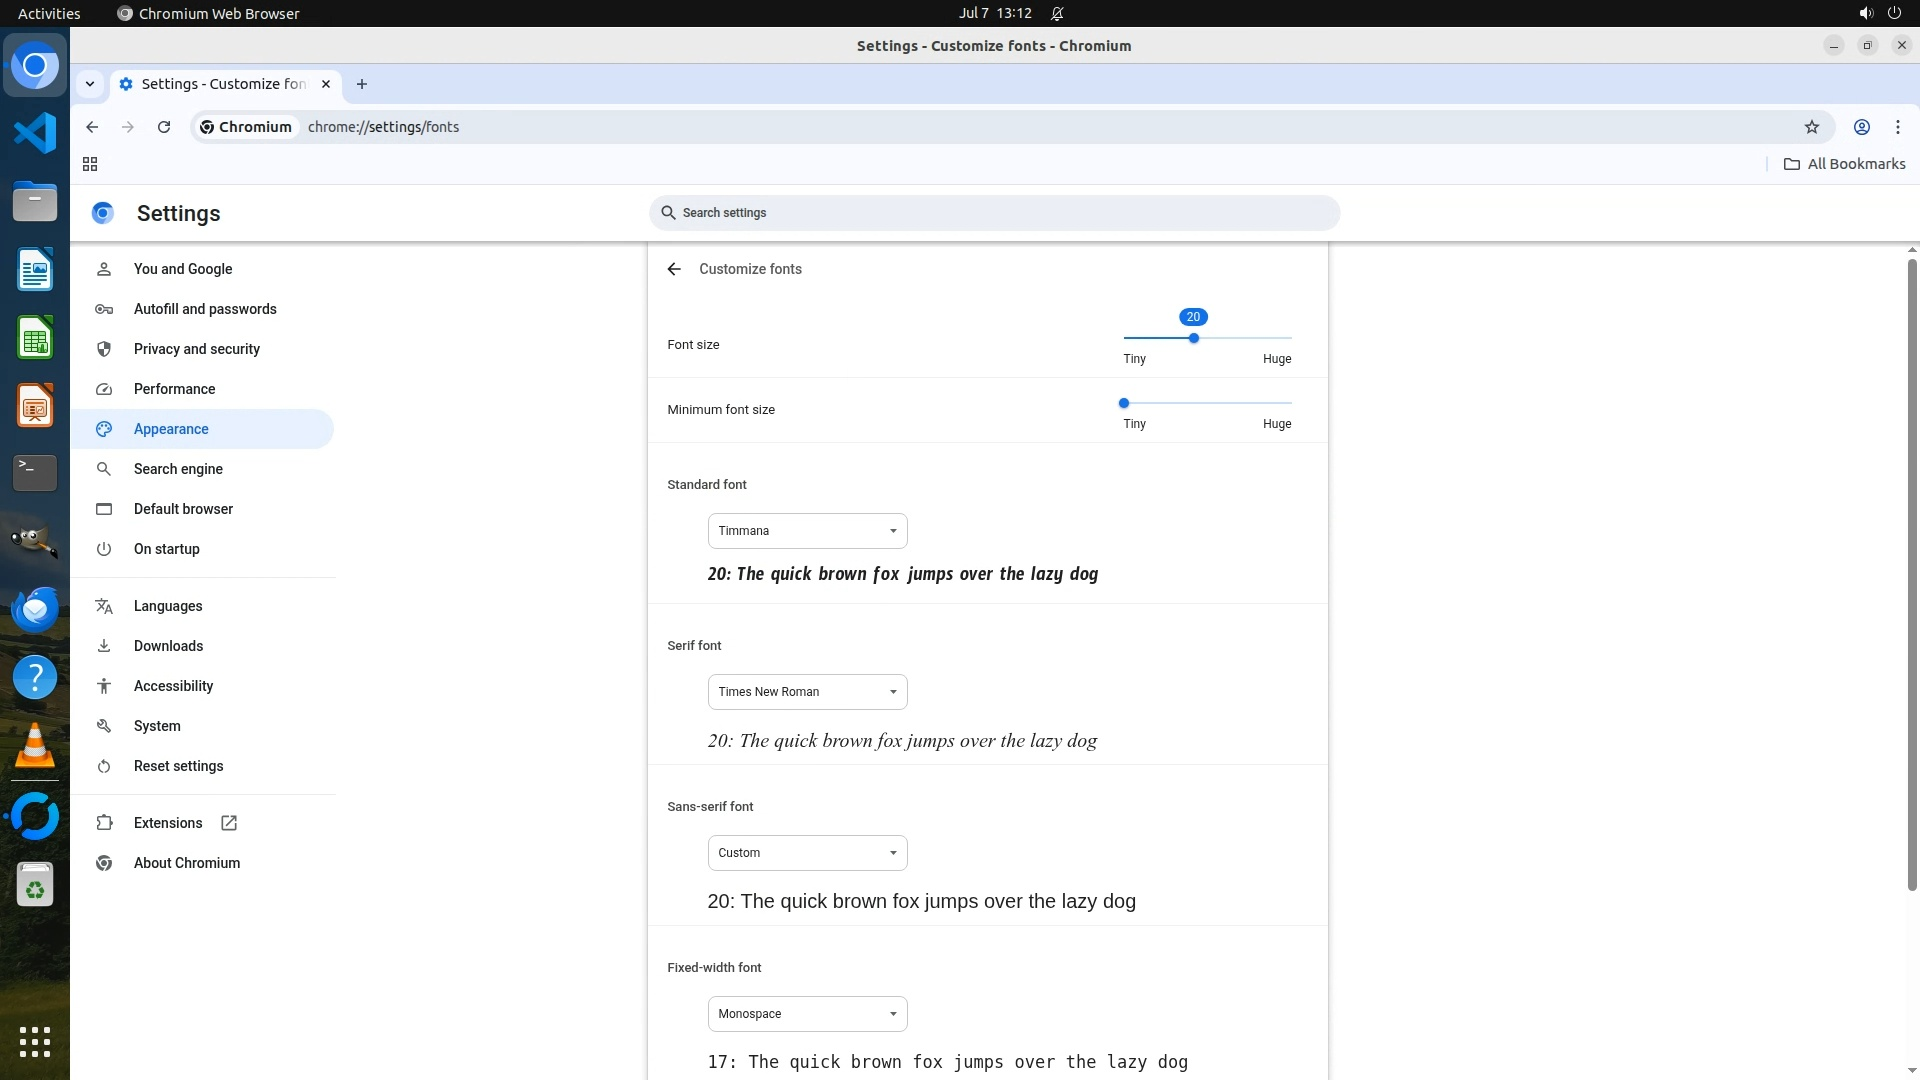
Task: Open the profile avatar icon
Action: 1861,127
